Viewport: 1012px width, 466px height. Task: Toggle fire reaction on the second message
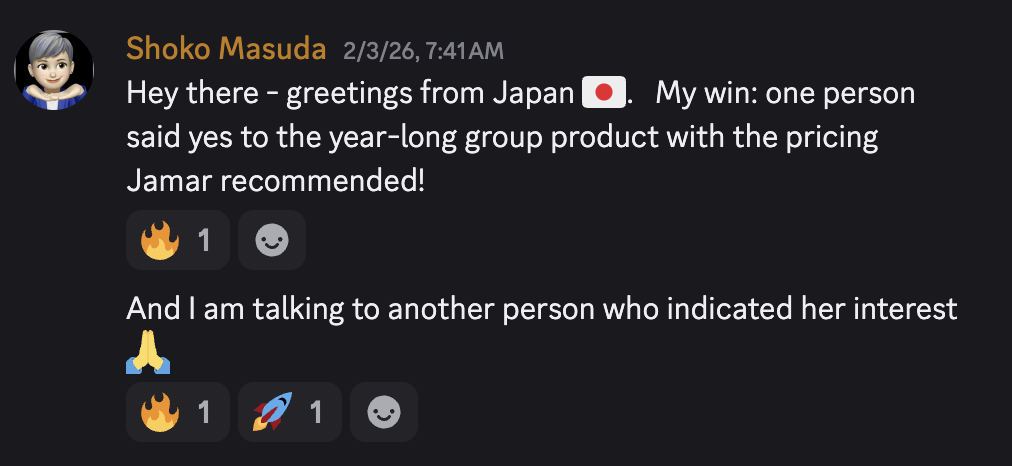coord(177,412)
